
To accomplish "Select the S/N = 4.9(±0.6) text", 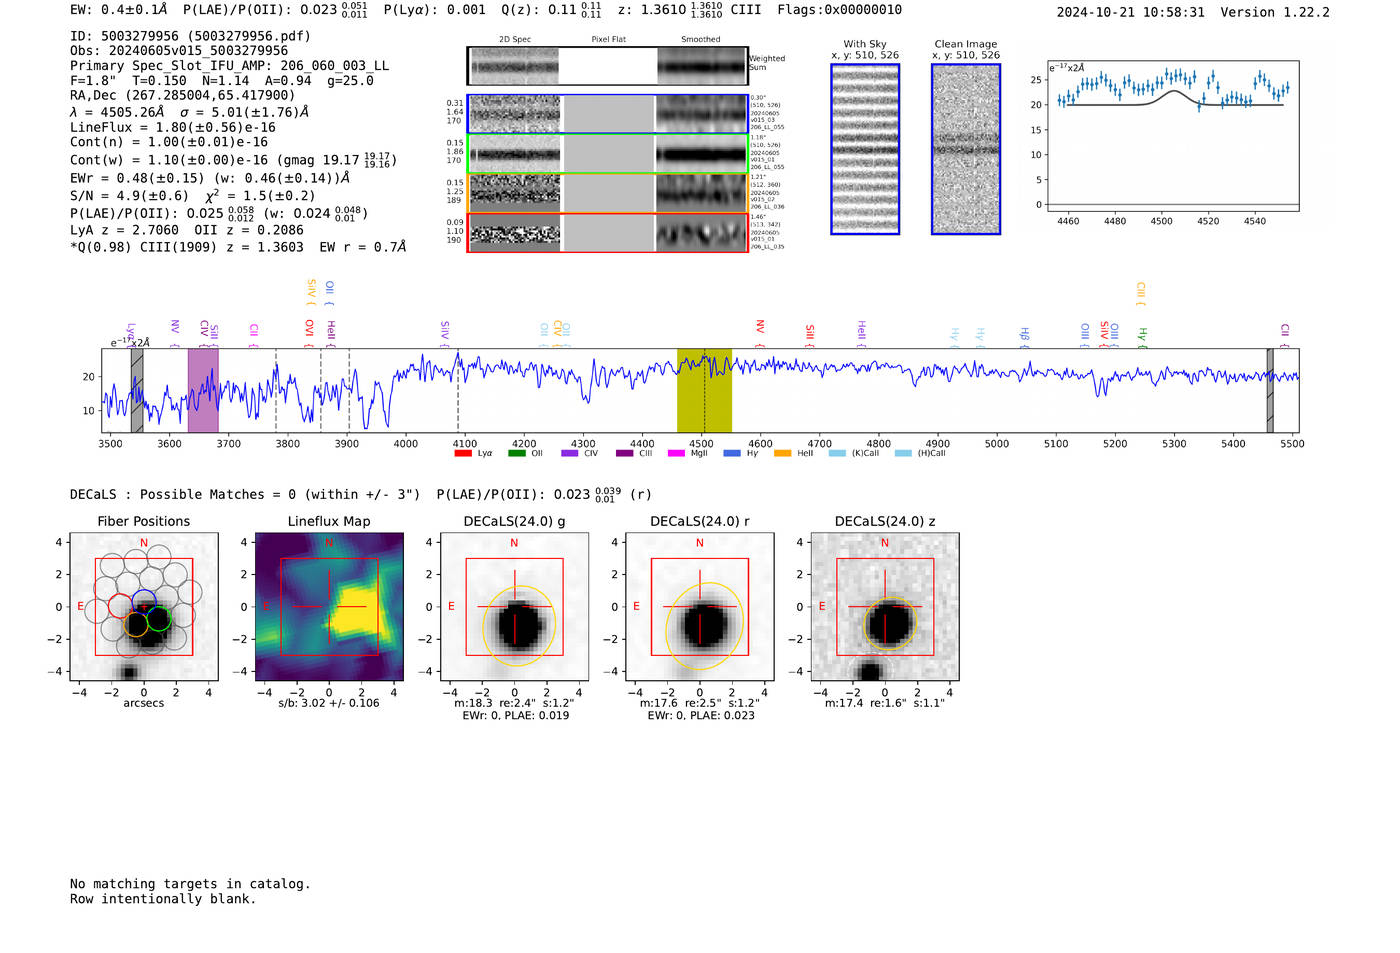I will click(129, 196).
